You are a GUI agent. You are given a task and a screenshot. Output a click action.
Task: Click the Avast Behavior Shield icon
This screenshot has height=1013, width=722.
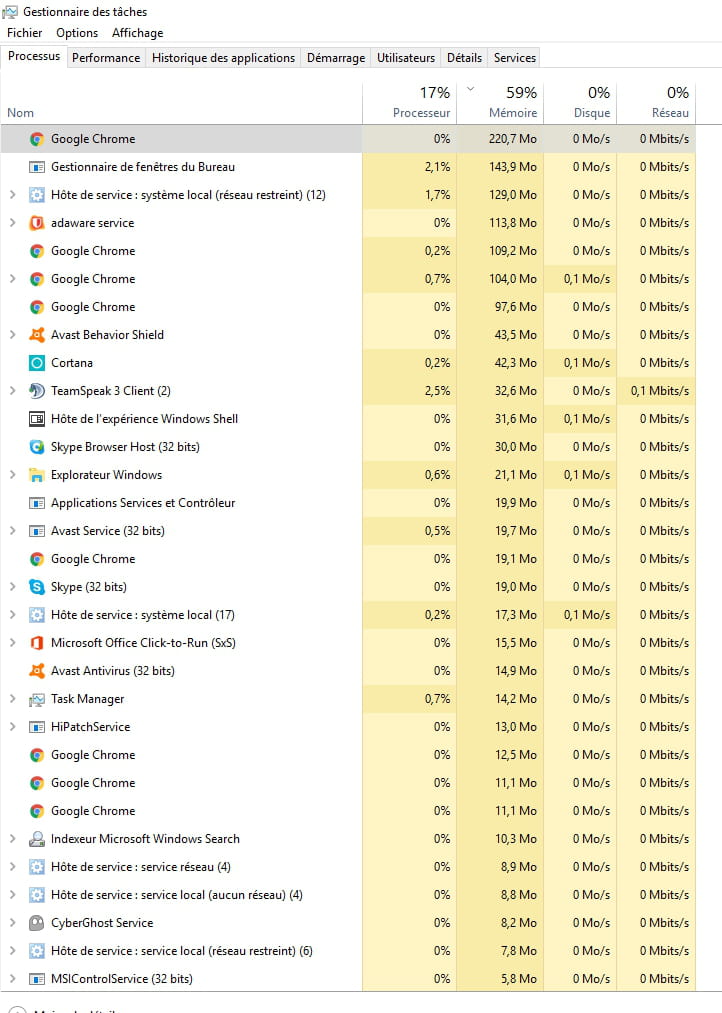point(37,335)
